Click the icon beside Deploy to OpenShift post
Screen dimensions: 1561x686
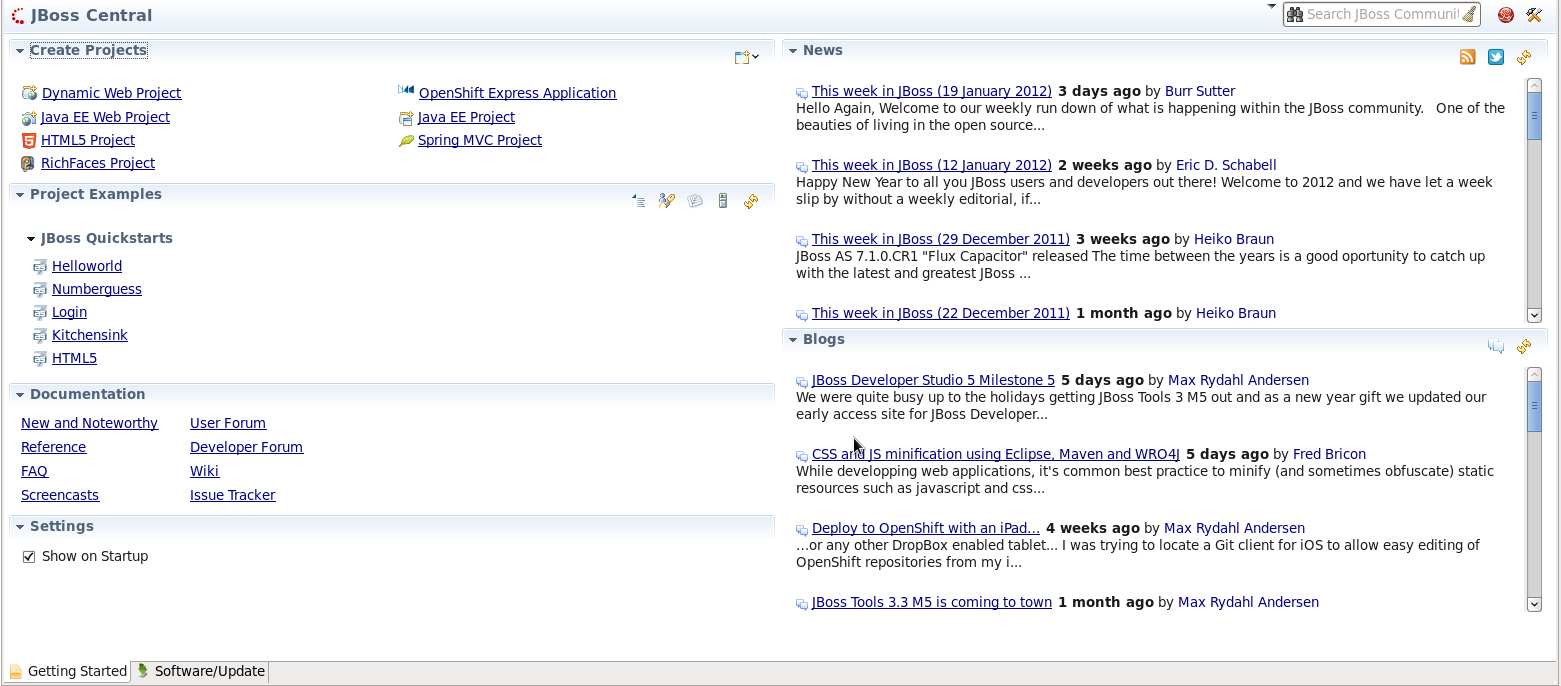pyautogui.click(x=802, y=530)
